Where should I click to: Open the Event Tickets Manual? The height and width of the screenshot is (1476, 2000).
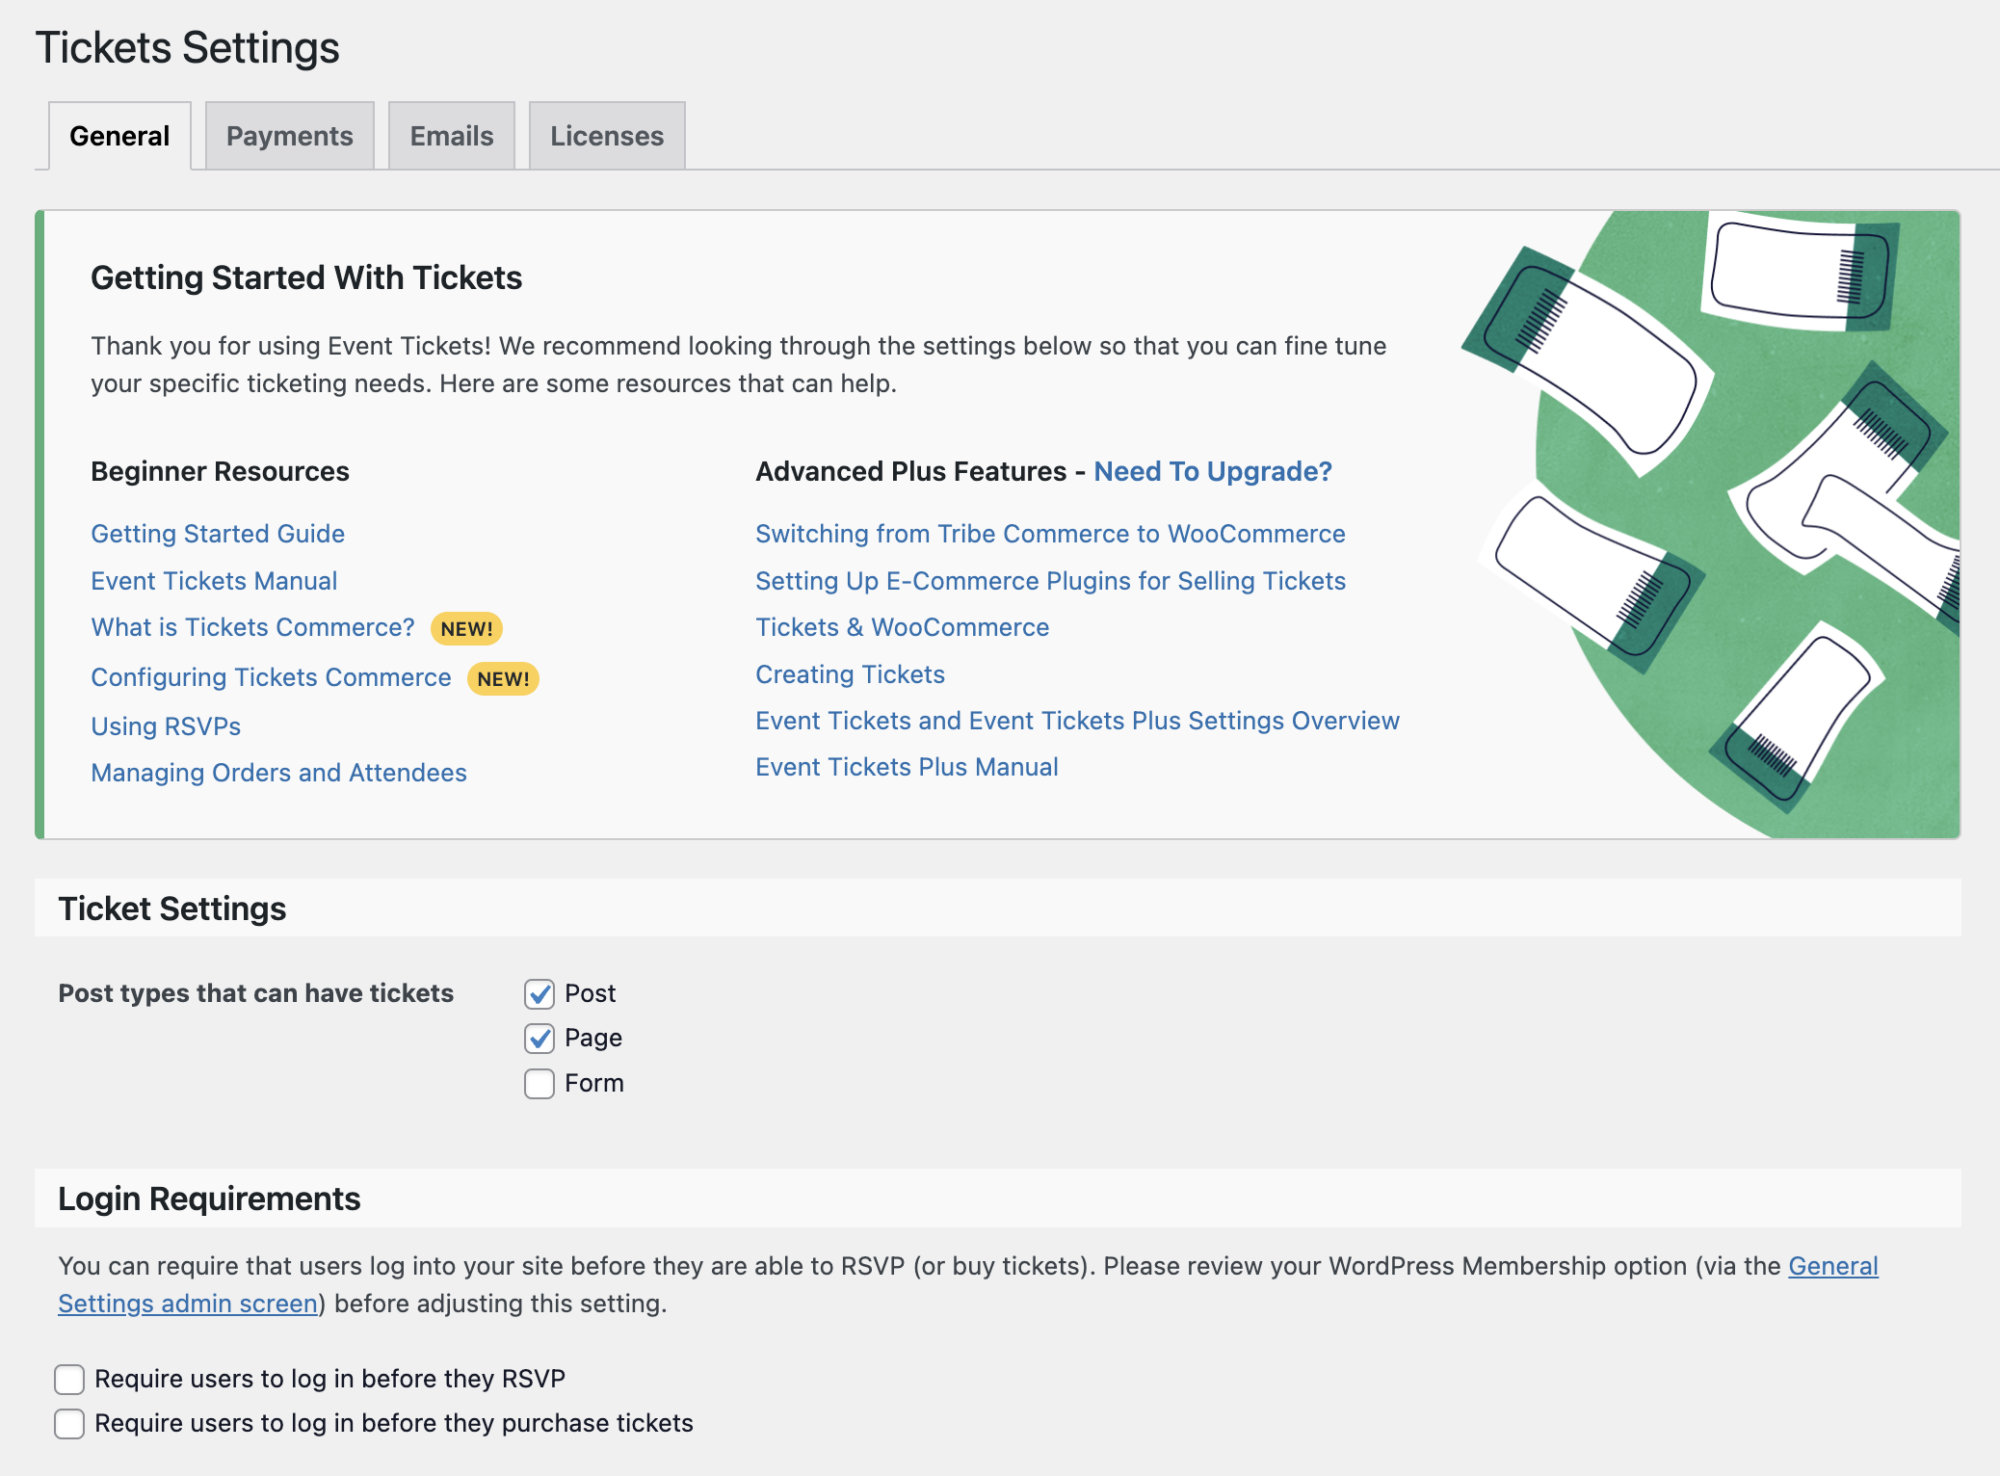pyautogui.click(x=214, y=580)
